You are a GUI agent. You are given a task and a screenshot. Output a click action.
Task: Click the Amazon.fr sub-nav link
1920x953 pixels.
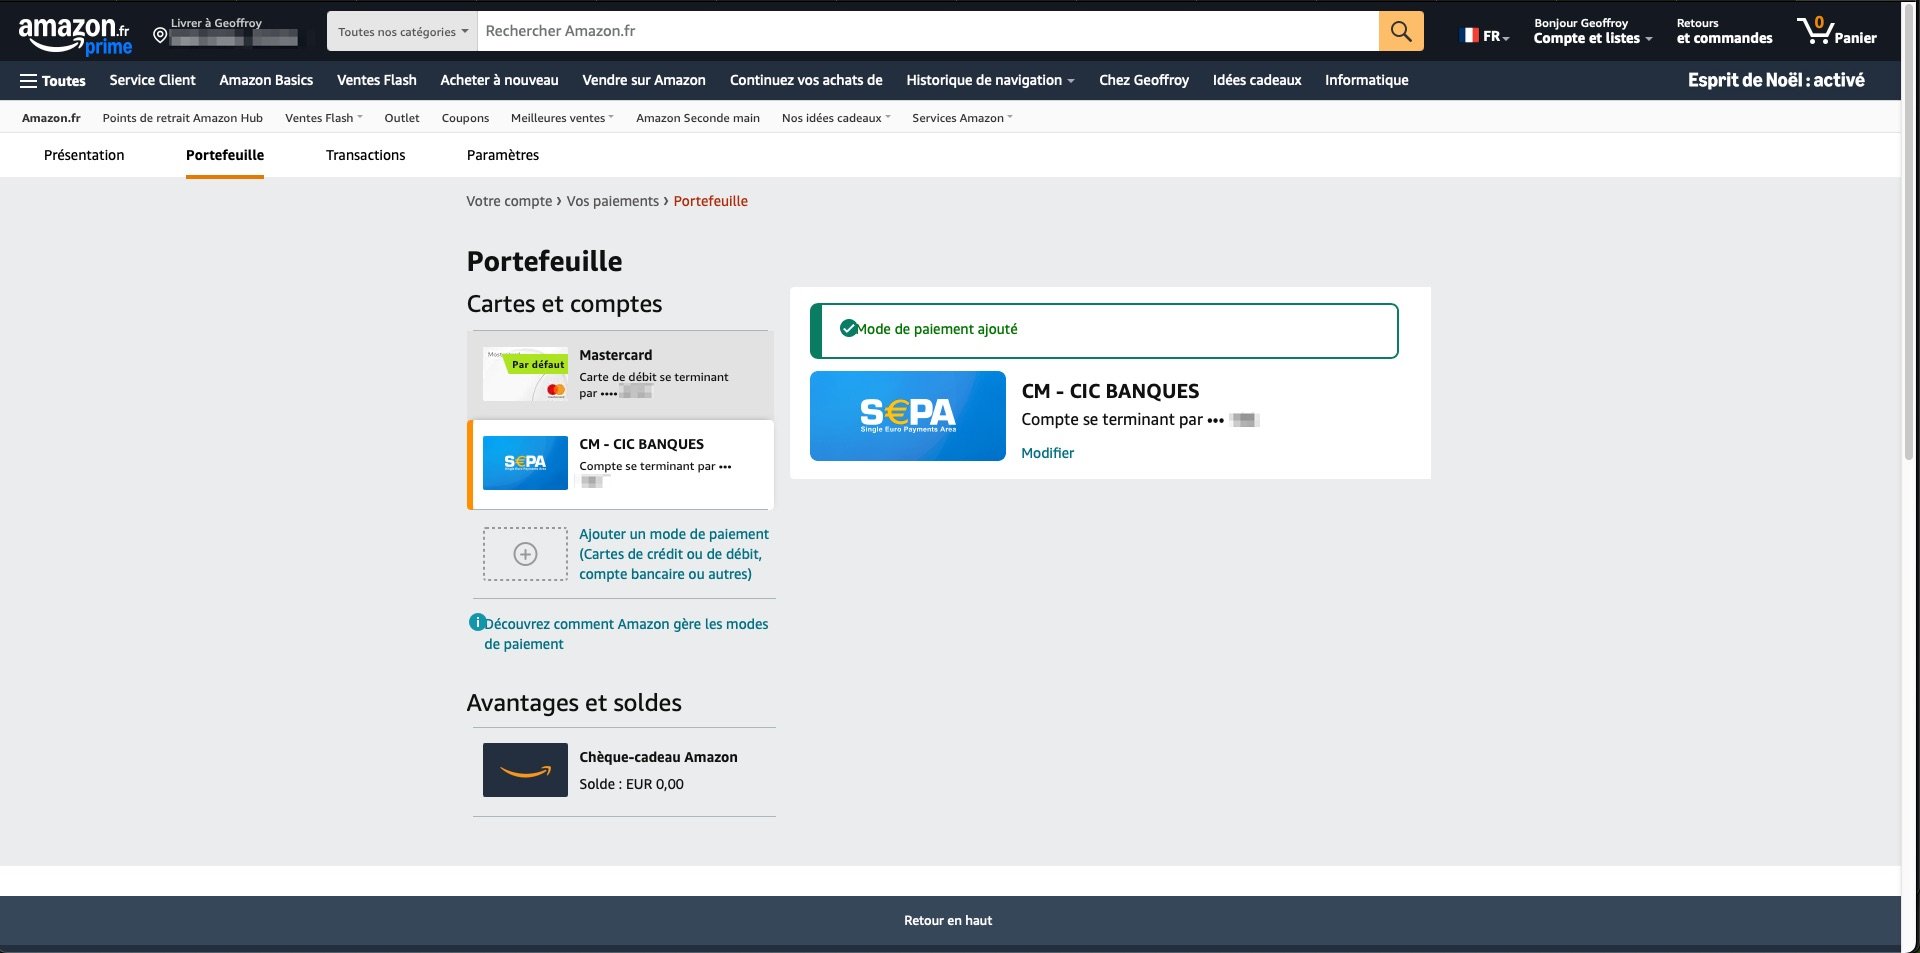click(51, 118)
